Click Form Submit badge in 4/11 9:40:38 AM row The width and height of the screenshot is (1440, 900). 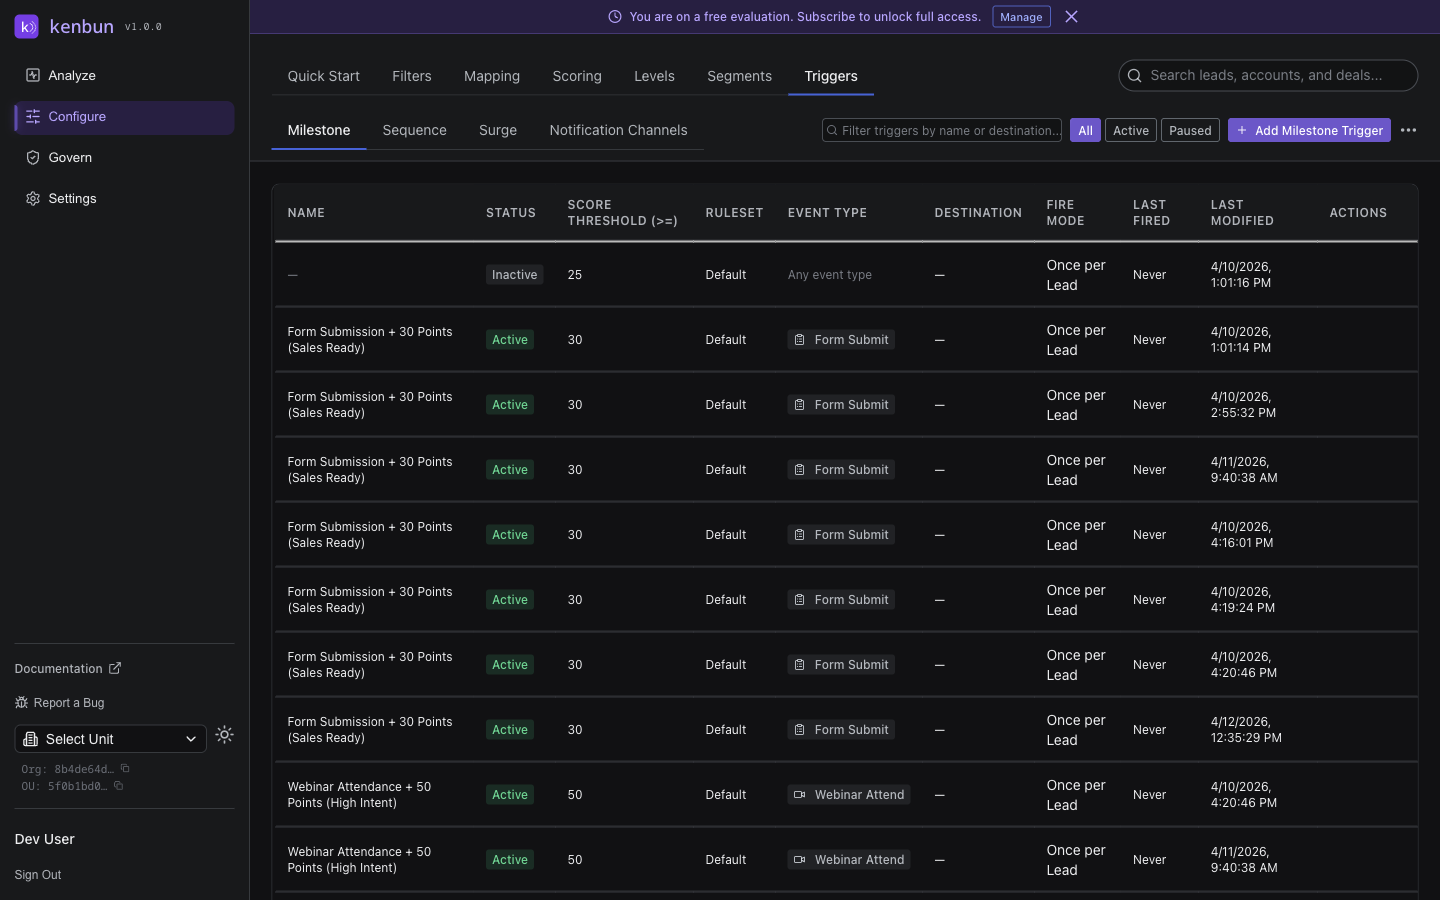coord(841,470)
